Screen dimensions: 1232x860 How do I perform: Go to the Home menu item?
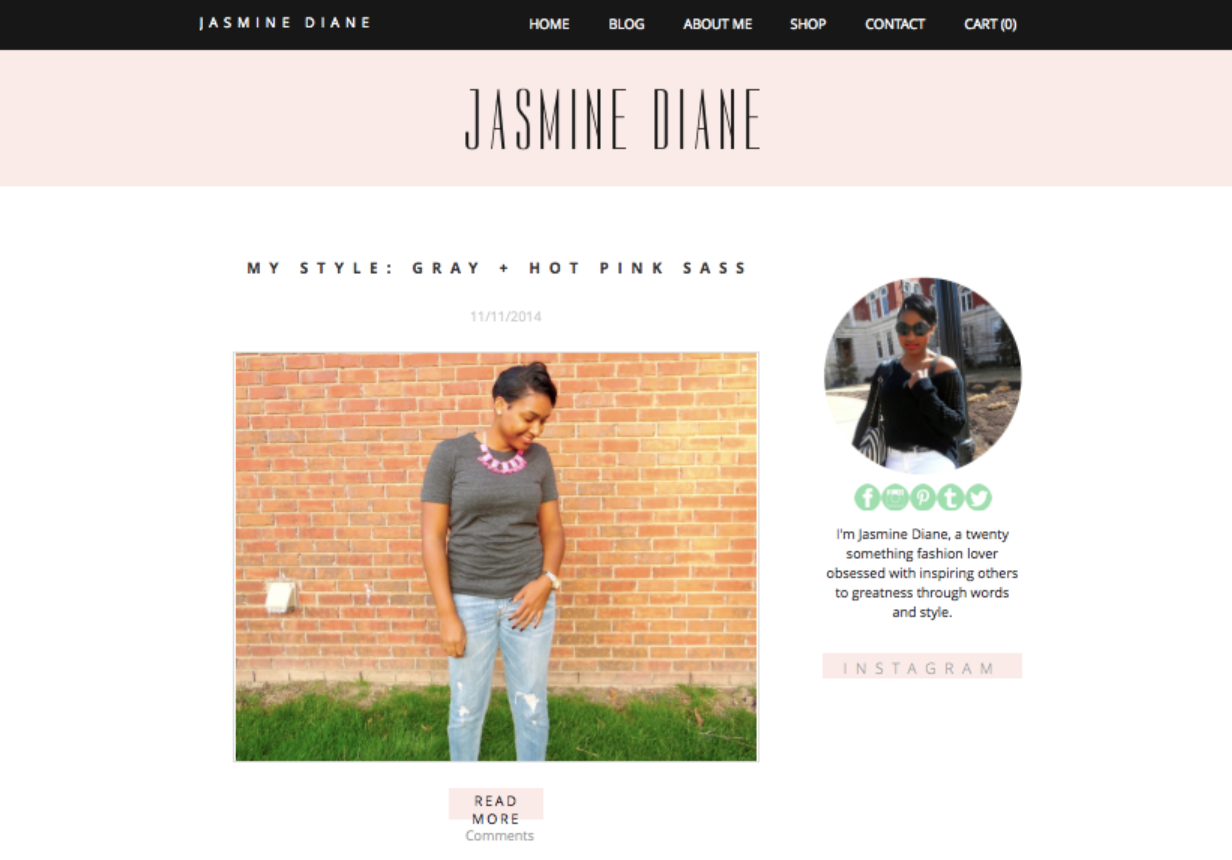coord(549,24)
